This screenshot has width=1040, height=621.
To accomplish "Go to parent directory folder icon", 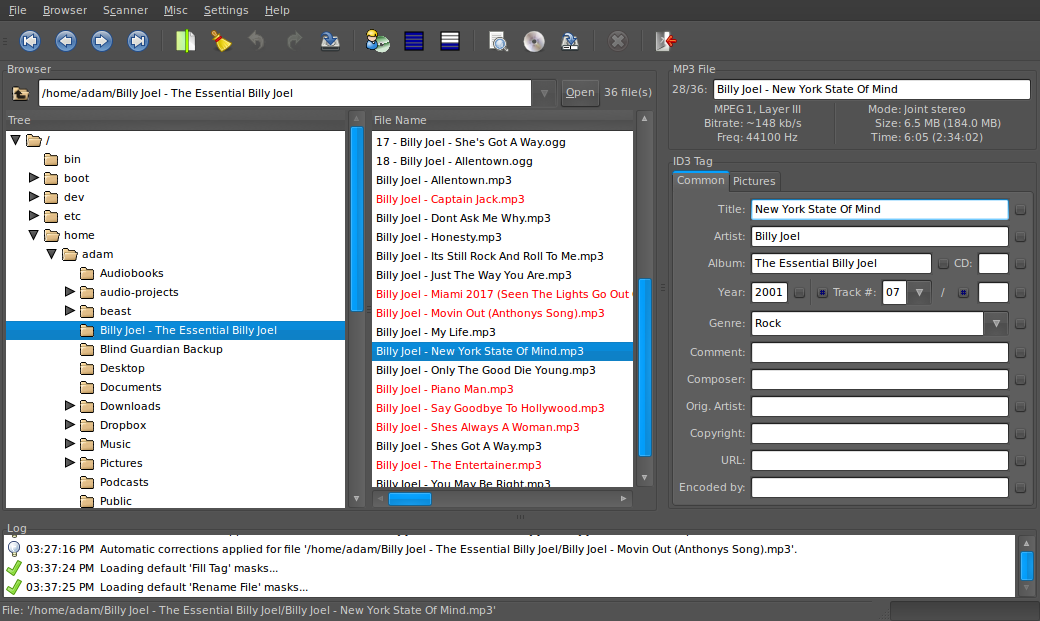I will coord(21,94).
